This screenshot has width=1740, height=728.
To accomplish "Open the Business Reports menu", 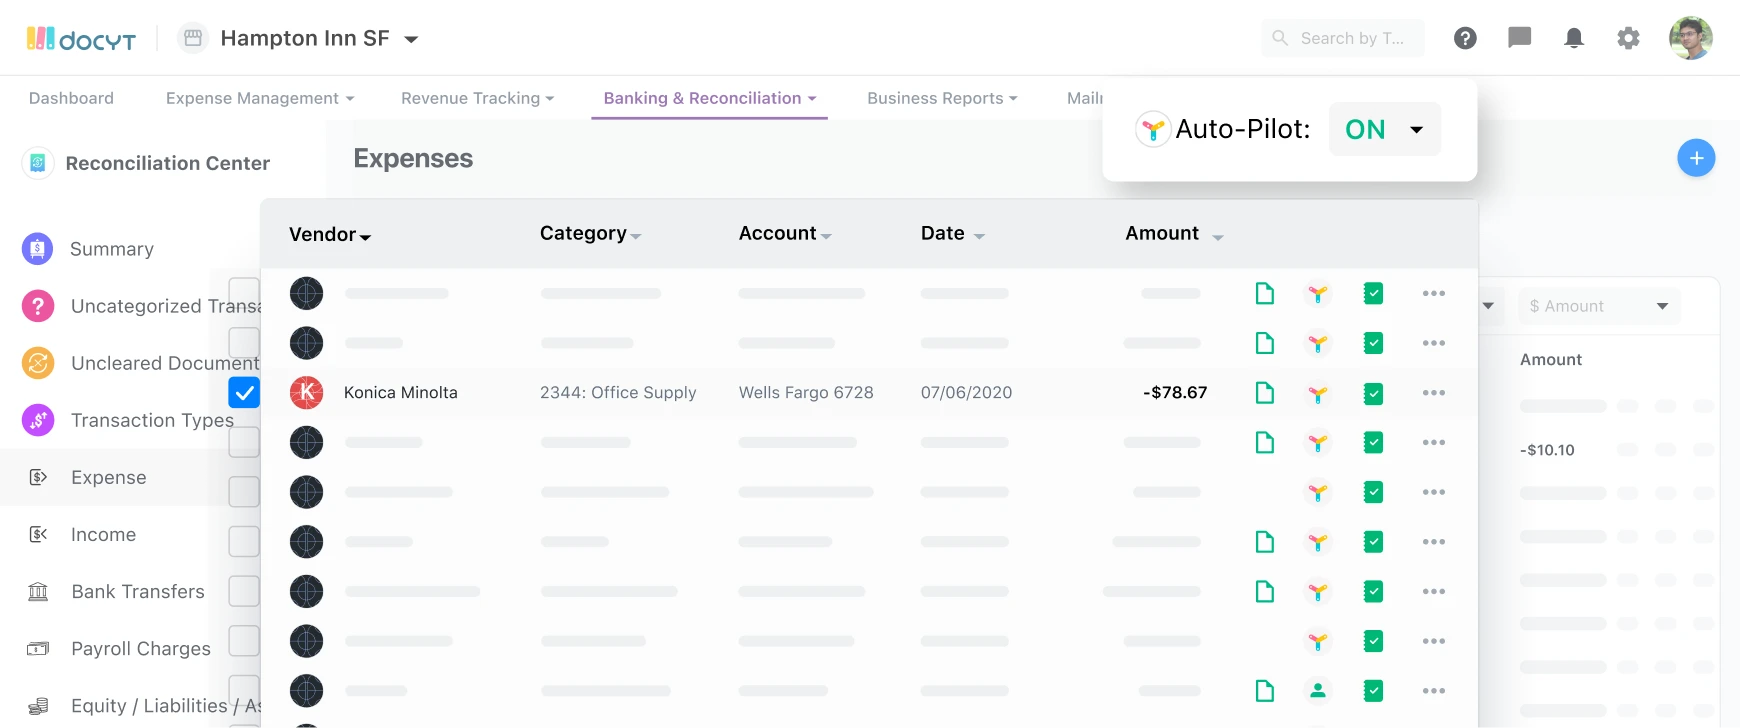I will [942, 98].
